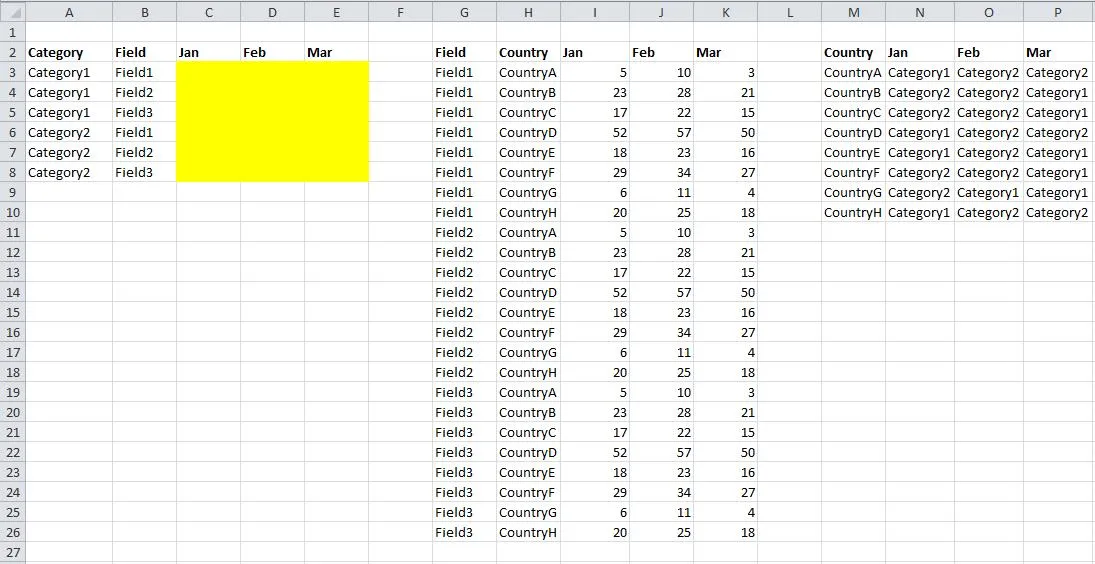Select cell J17 with value 11
Image resolution: width=1095 pixels, height=564 pixels.
661,352
